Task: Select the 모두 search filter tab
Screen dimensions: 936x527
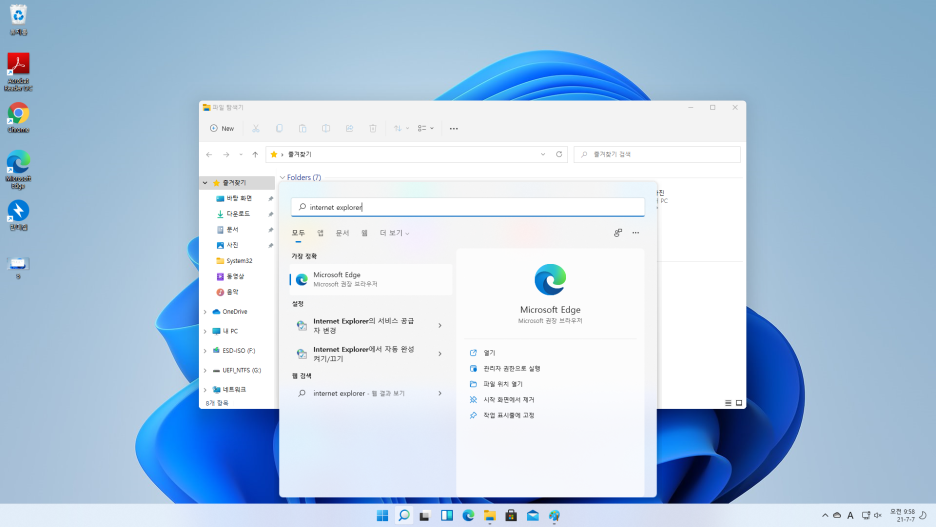Action: point(298,233)
